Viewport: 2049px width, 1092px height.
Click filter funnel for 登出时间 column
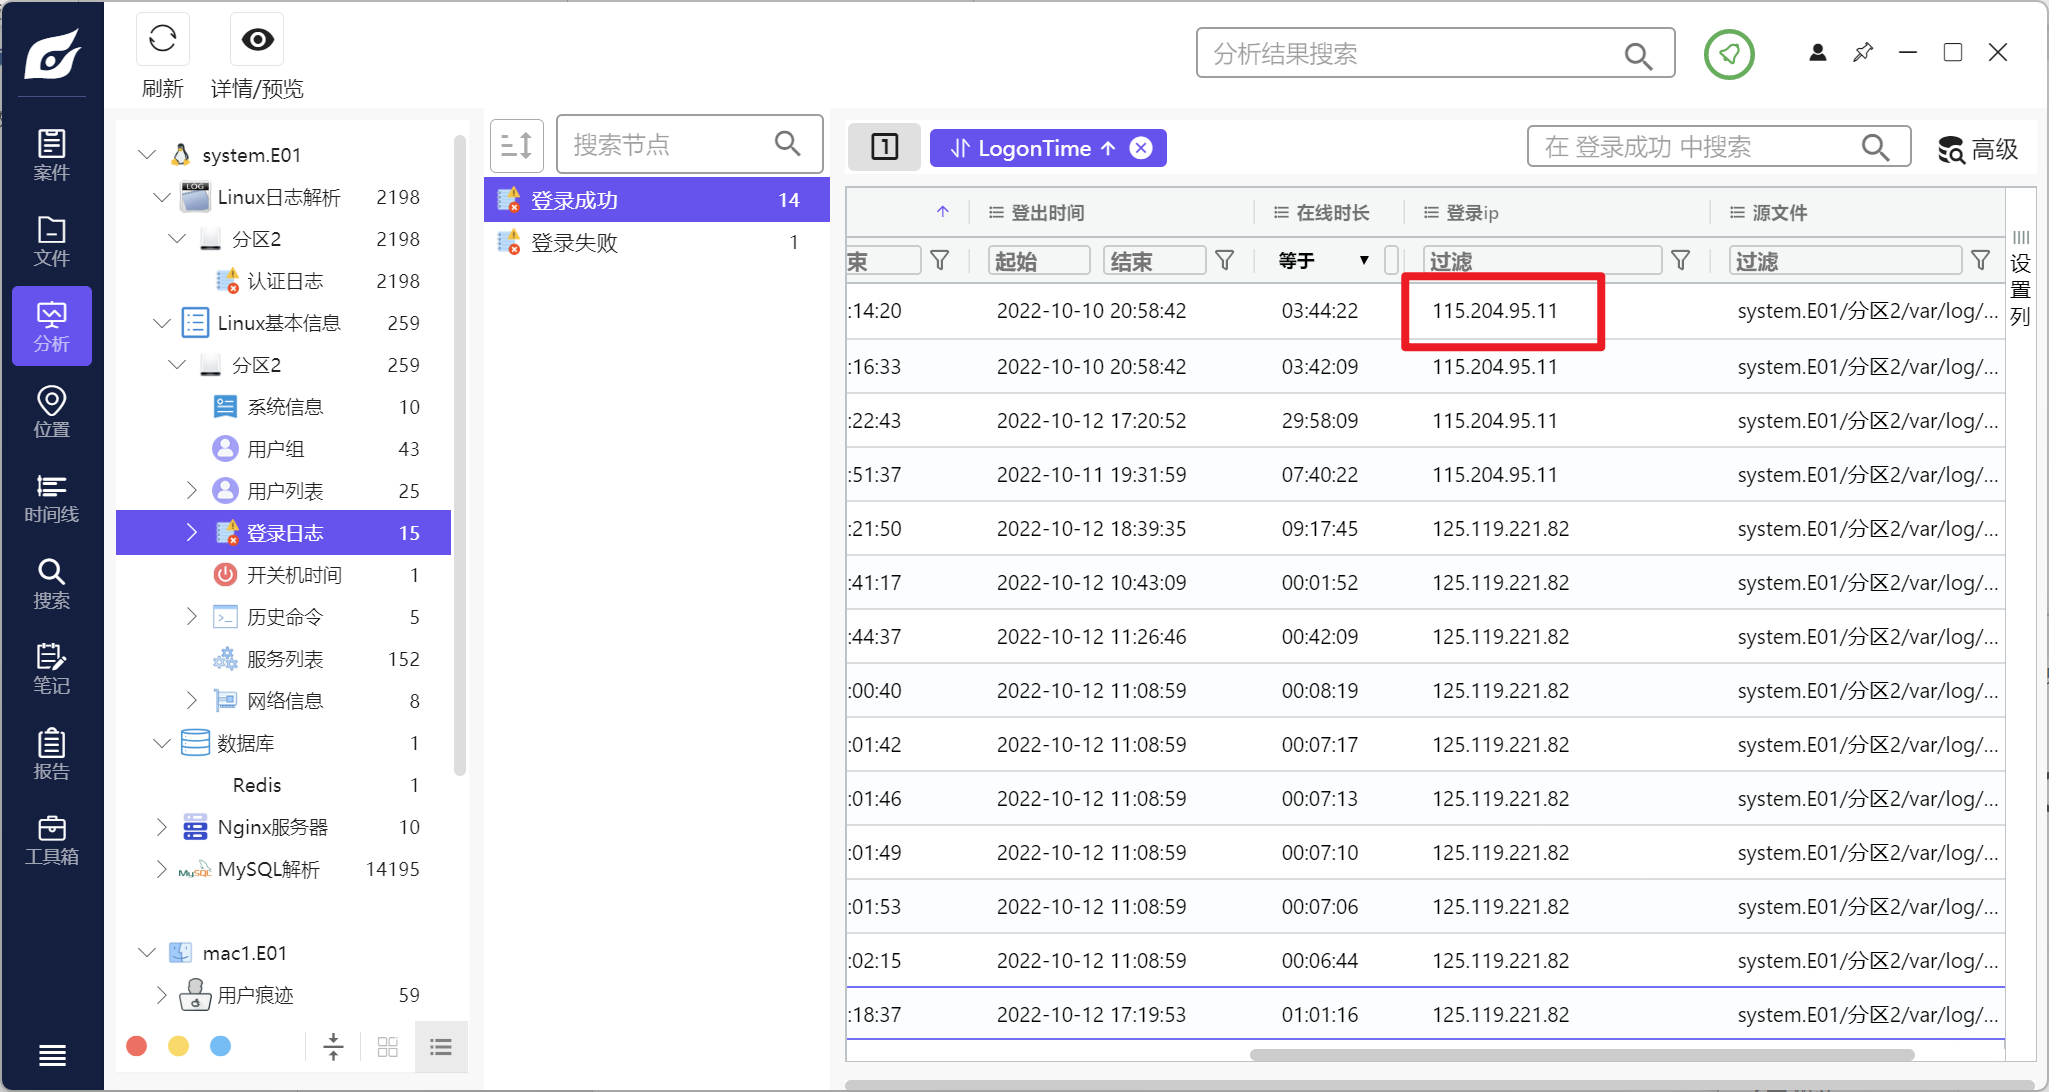point(1224,261)
